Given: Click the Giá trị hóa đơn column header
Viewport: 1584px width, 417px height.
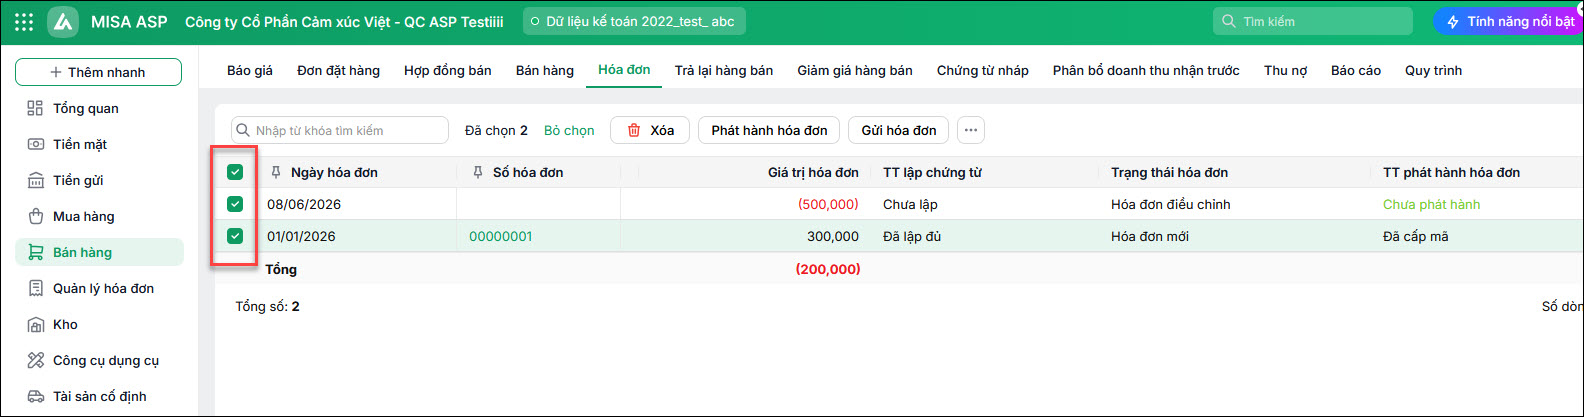Looking at the screenshot, I should [x=813, y=172].
